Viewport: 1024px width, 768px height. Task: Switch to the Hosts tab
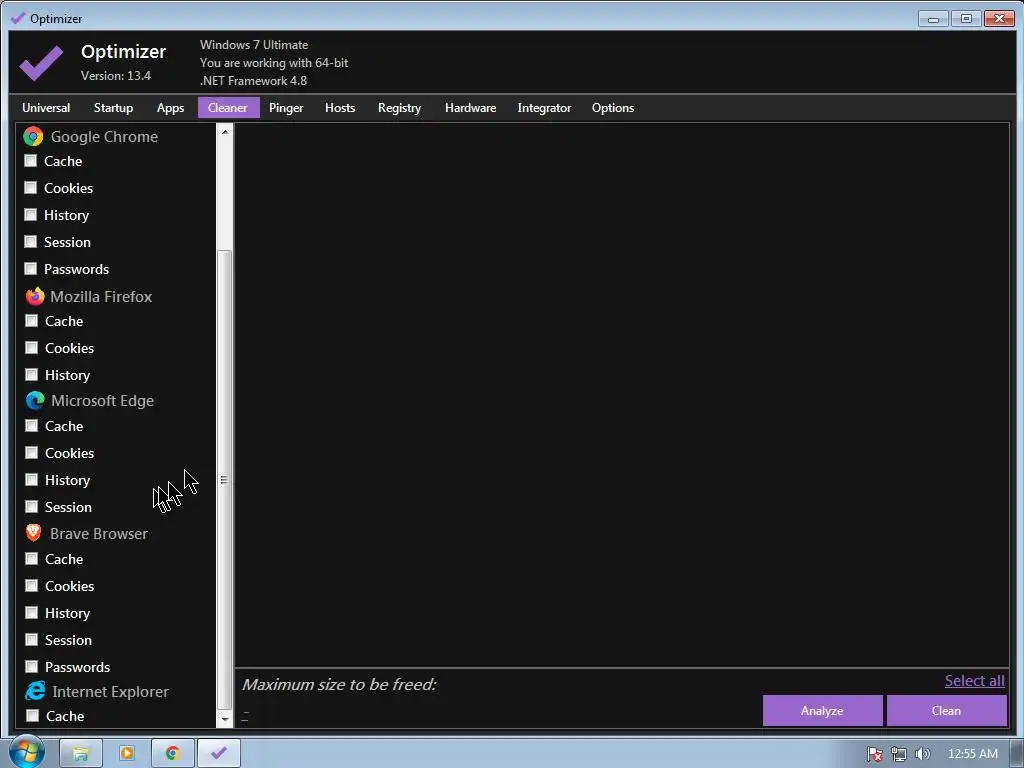(x=340, y=108)
